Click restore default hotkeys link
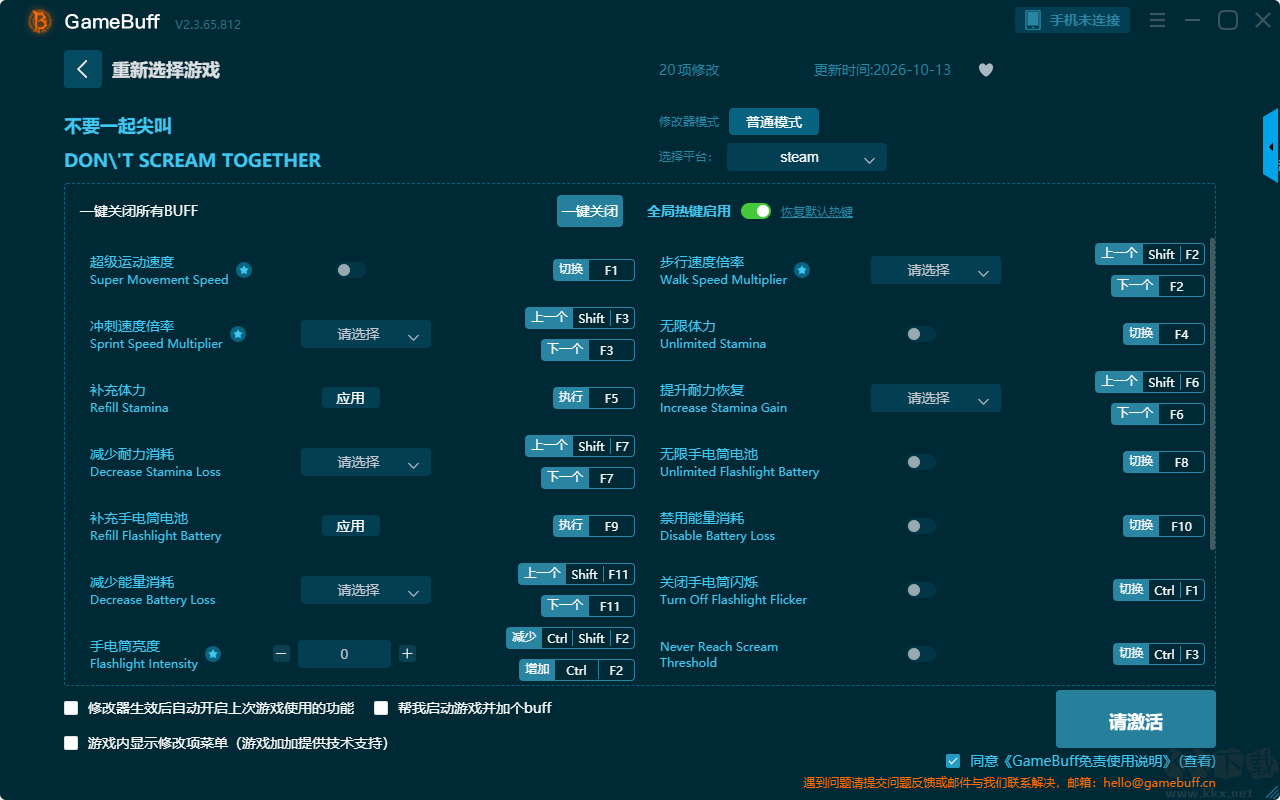 coord(817,212)
